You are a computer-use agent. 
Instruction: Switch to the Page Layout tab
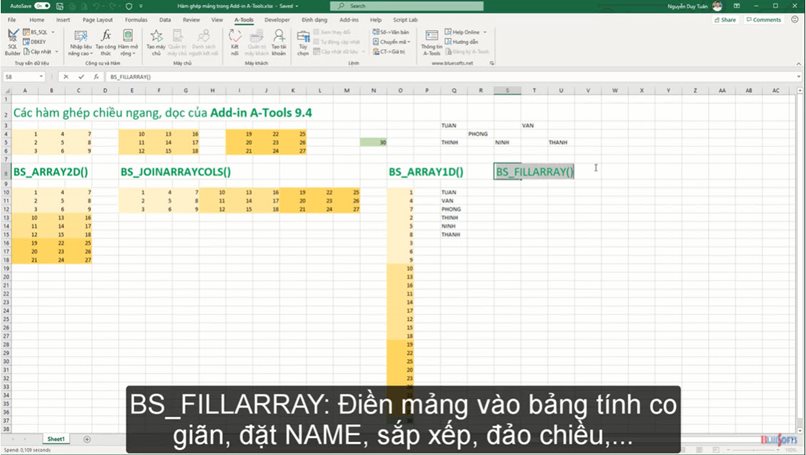[98, 20]
